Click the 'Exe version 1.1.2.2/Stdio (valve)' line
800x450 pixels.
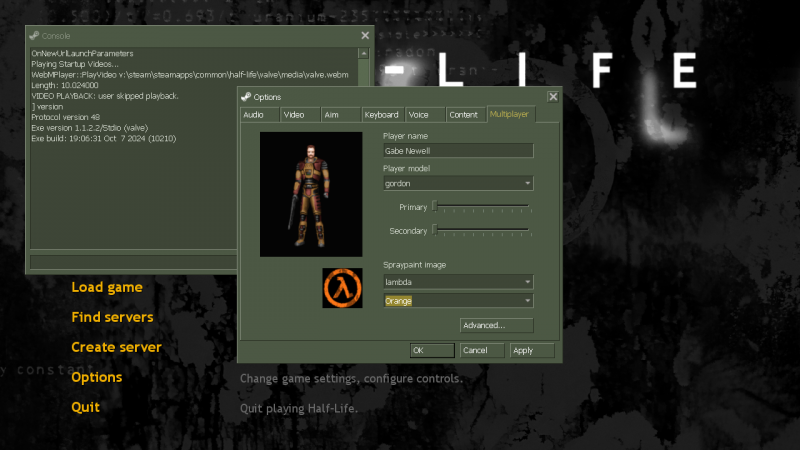[x=89, y=128]
